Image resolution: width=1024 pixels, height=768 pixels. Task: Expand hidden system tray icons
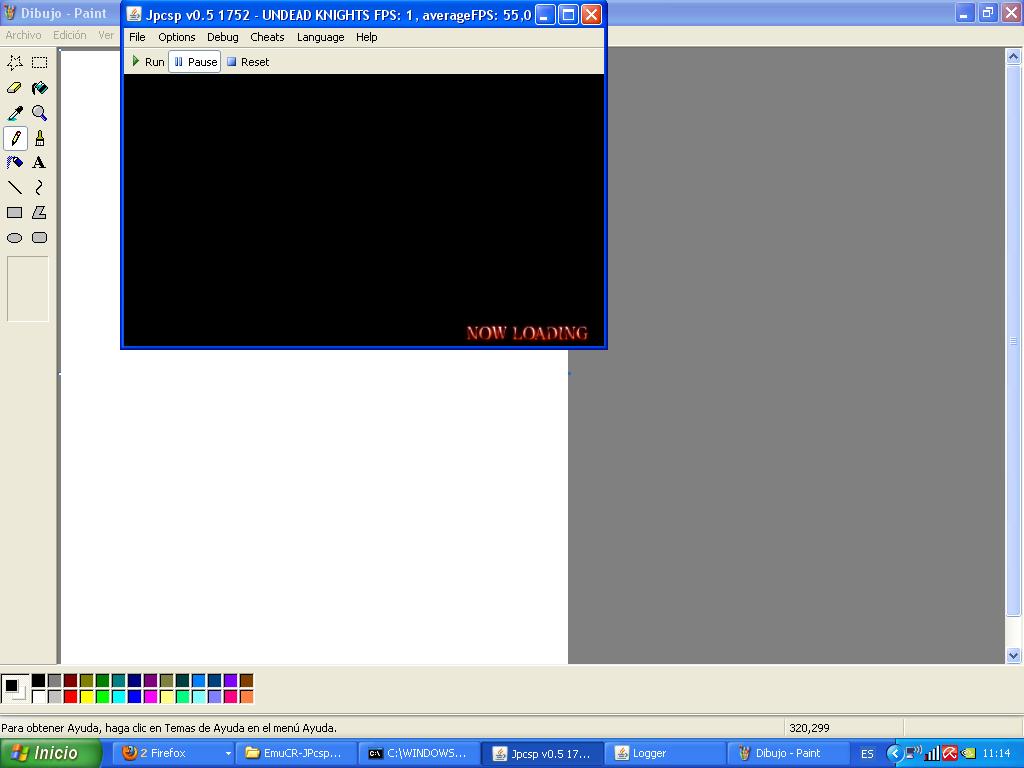(x=894, y=754)
